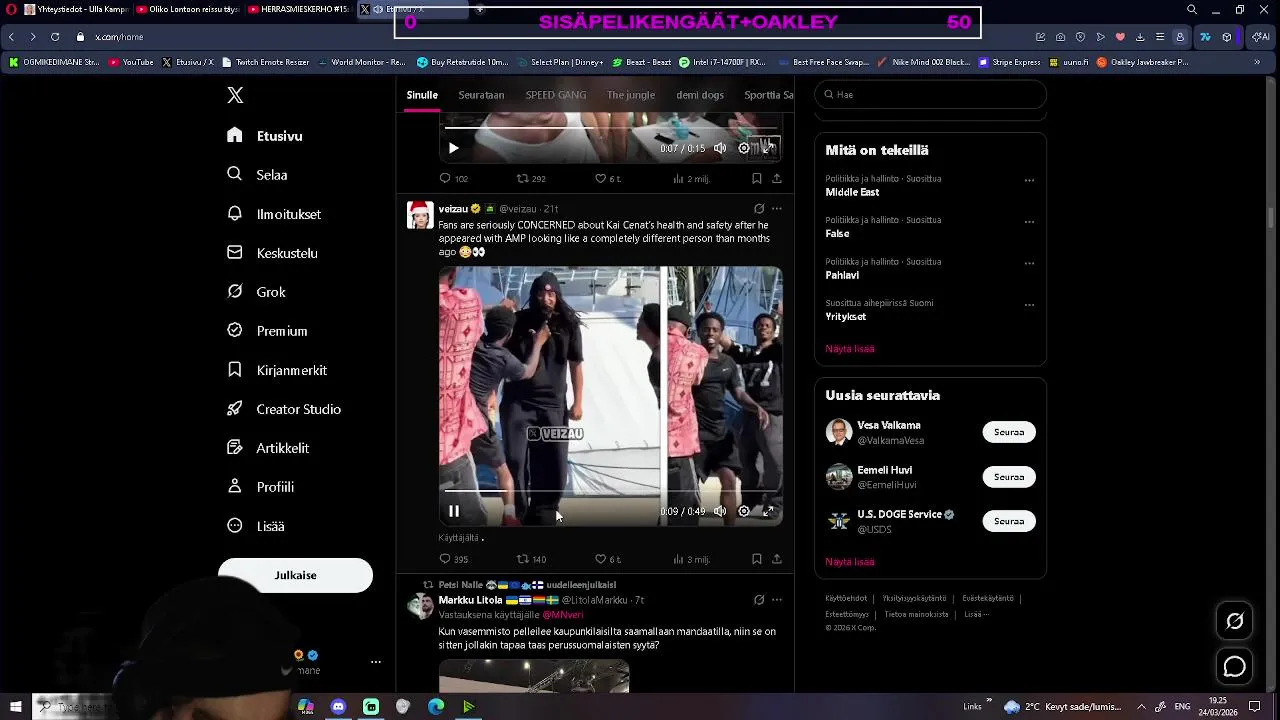The width and height of the screenshot is (1280, 720).
Task: Open floating messages chat button
Action: (1235, 667)
